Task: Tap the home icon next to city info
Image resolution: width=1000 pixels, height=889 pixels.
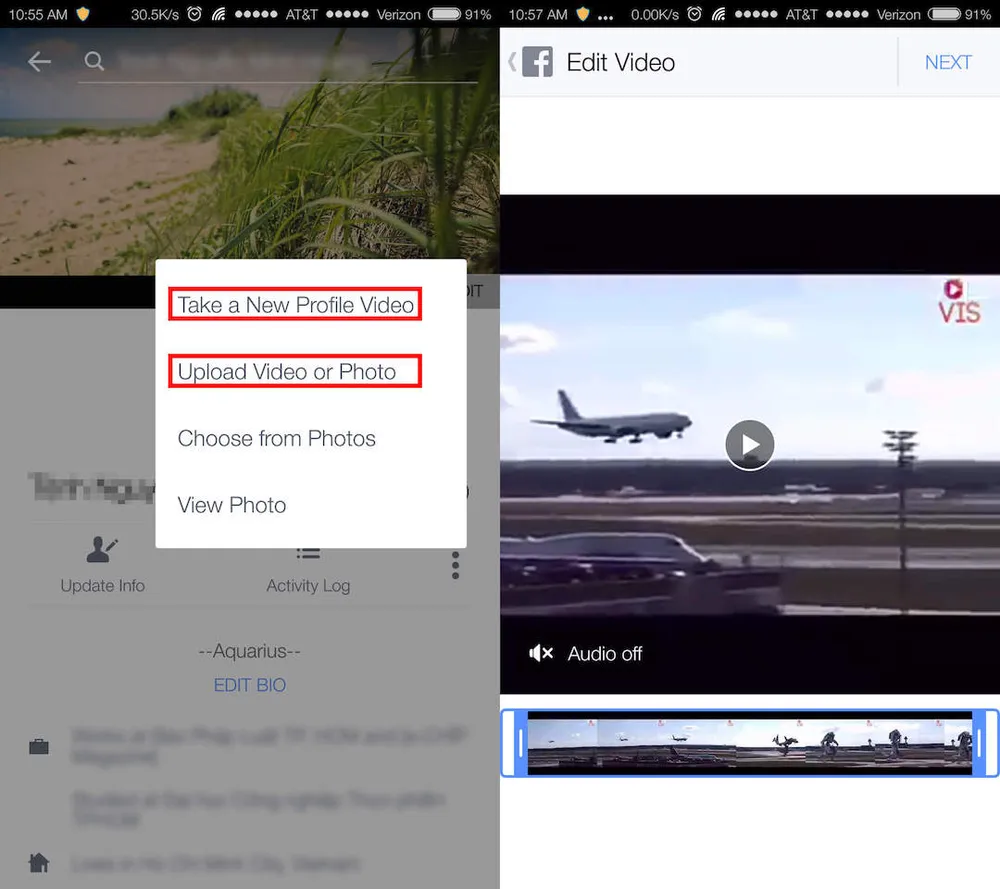Action: [38, 861]
